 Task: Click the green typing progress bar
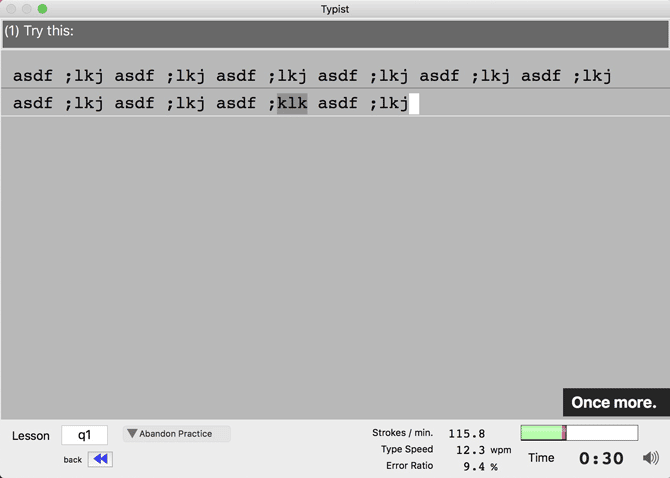point(579,433)
